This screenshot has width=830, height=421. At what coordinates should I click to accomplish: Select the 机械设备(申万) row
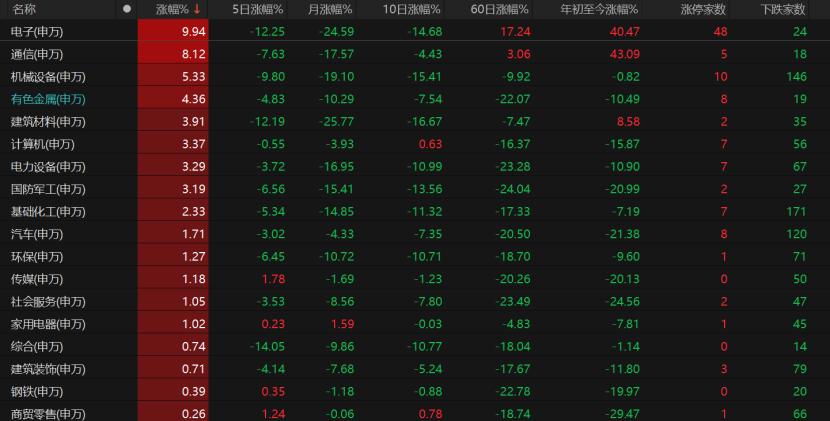(415, 76)
